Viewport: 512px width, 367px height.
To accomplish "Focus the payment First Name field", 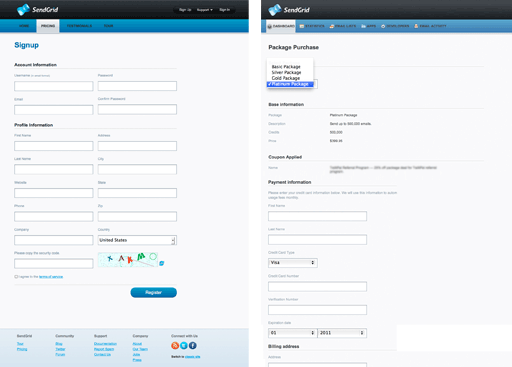I will coord(317,216).
